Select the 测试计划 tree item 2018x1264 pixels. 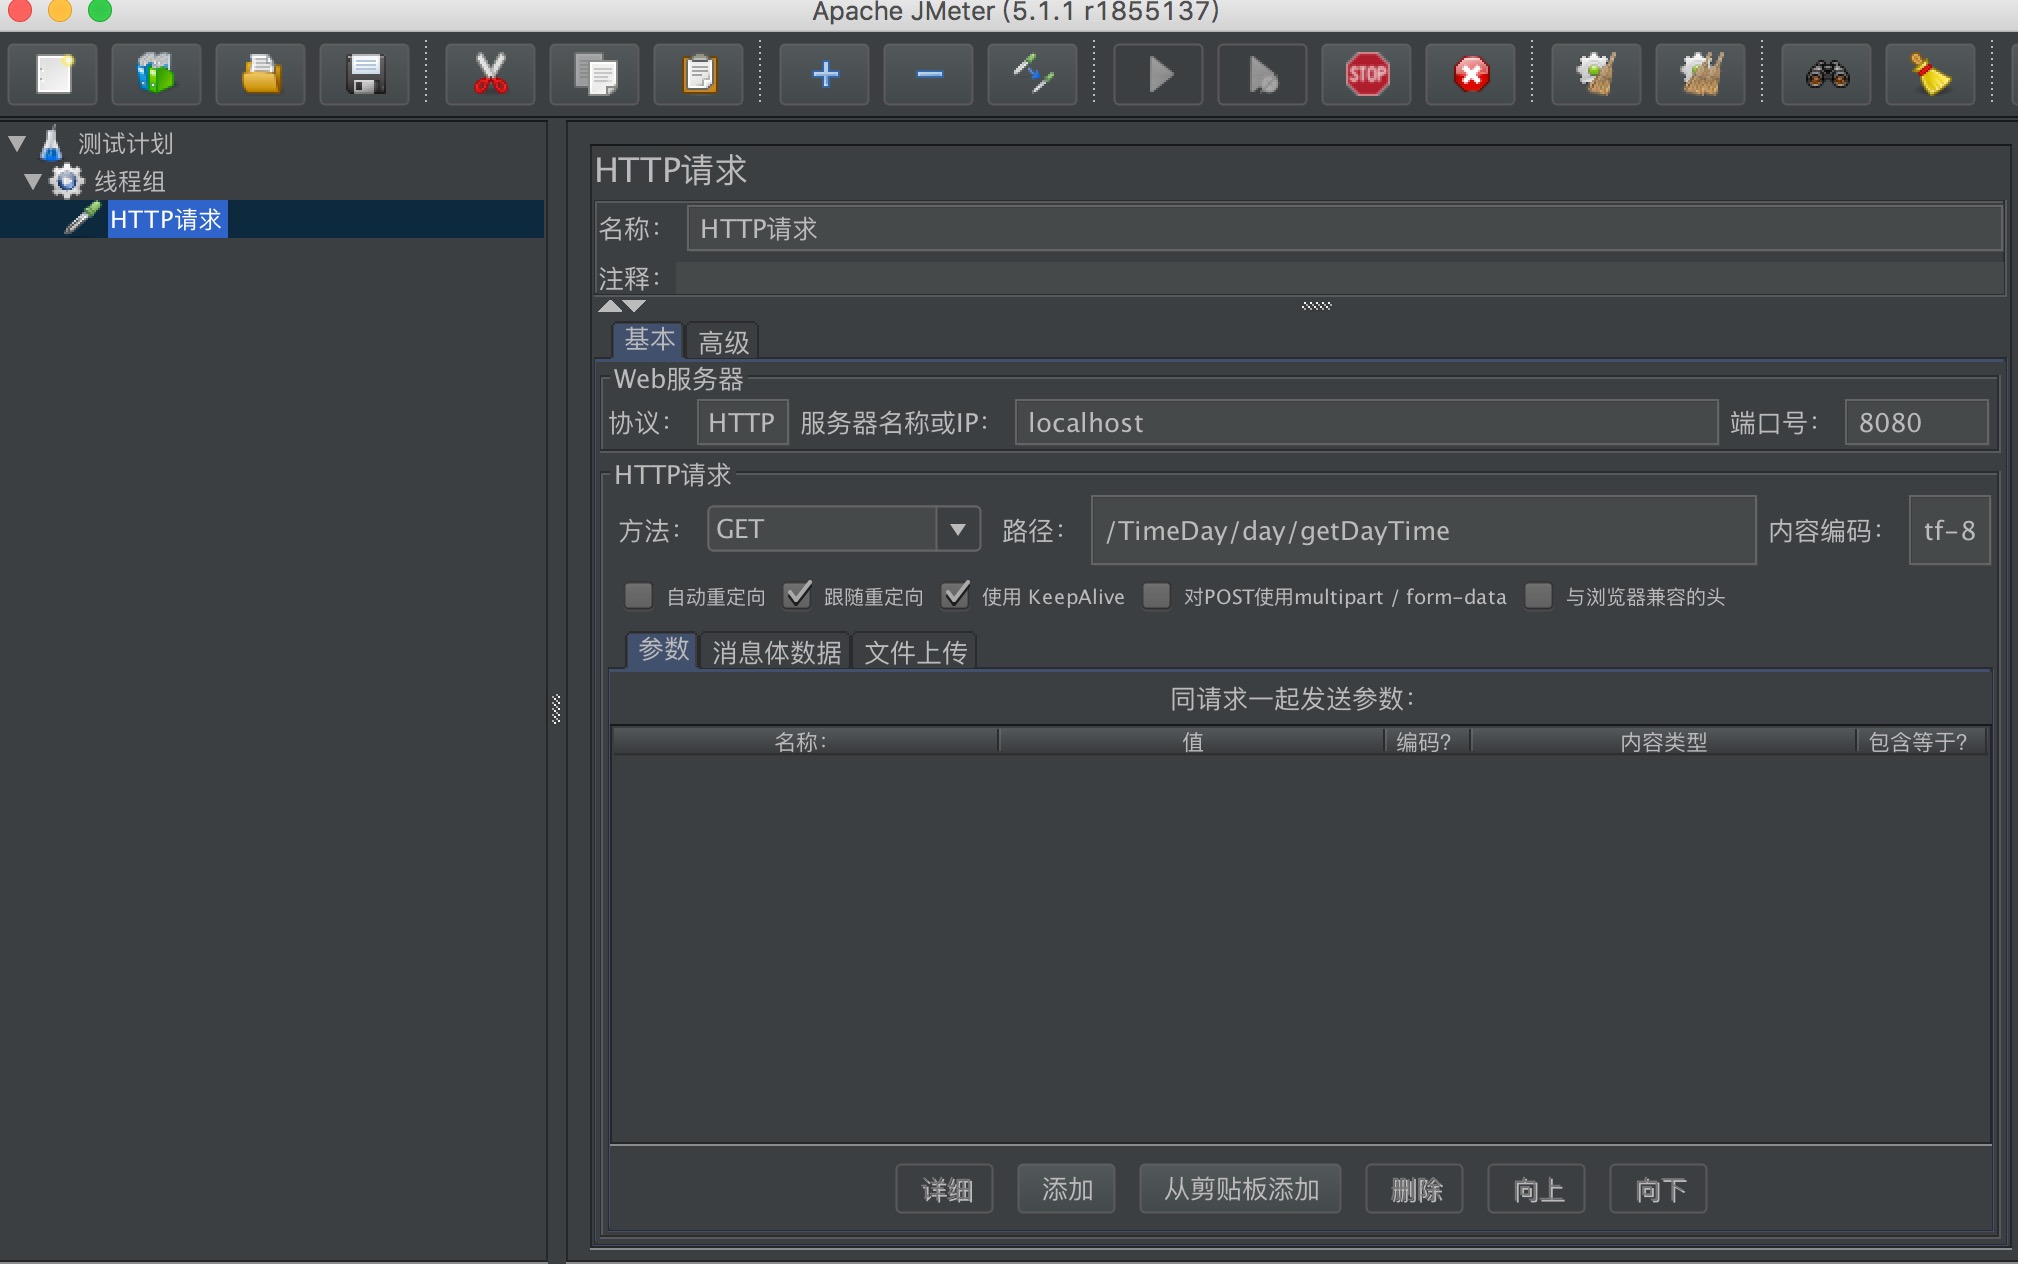(126, 144)
